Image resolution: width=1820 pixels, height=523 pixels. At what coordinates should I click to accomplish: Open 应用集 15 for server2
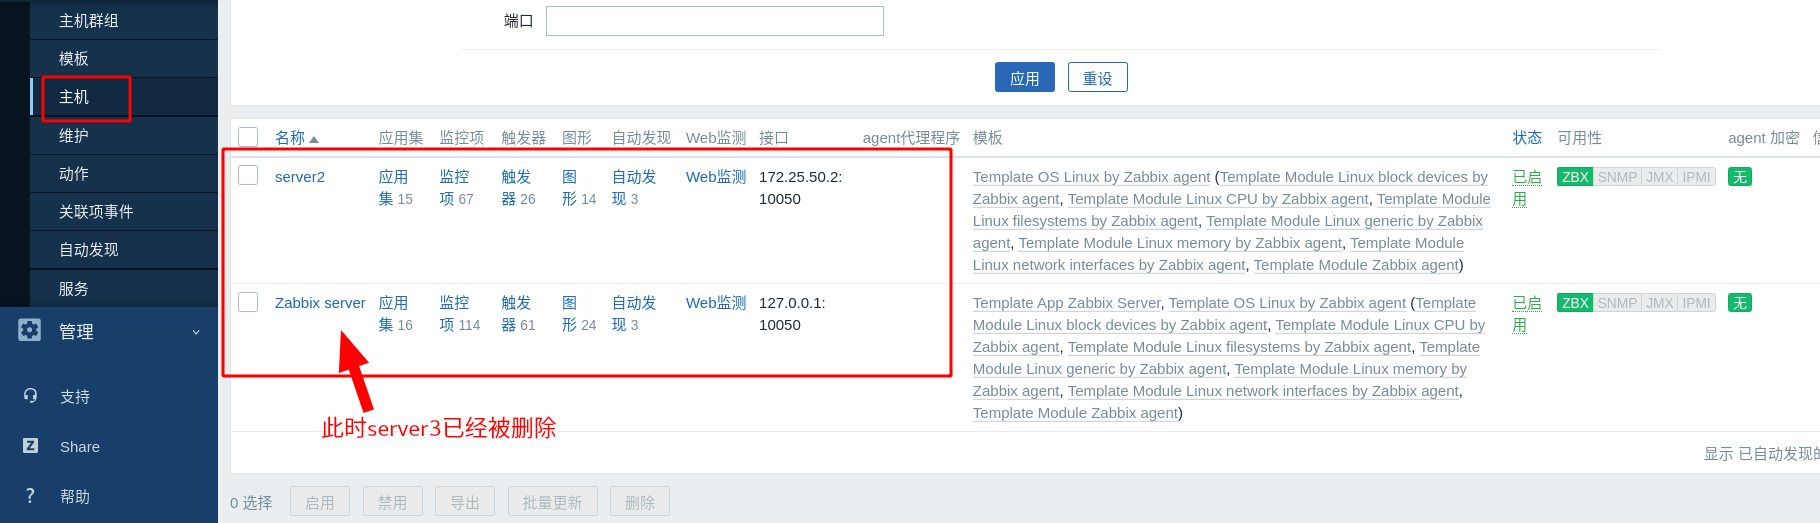pyautogui.click(x=393, y=188)
